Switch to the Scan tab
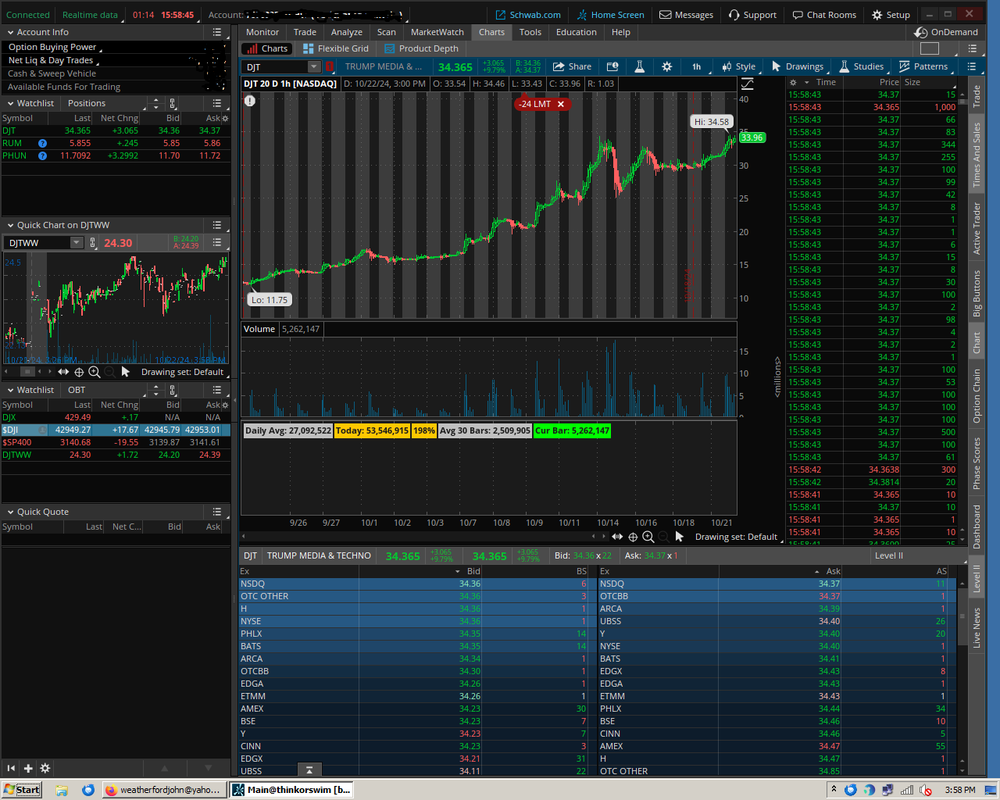This screenshot has height=800, width=1000. [x=386, y=32]
